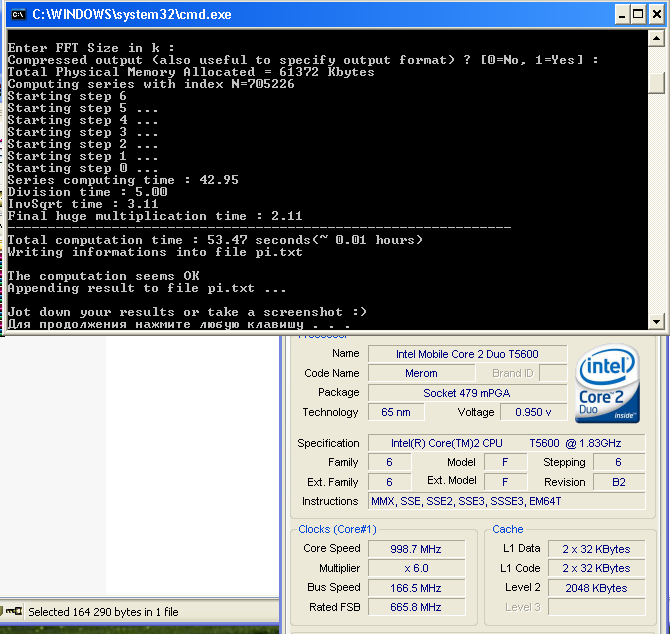This screenshot has height=634, width=670.
Task: Click the Intel Core 2 Duo logo
Action: pyautogui.click(x=607, y=383)
